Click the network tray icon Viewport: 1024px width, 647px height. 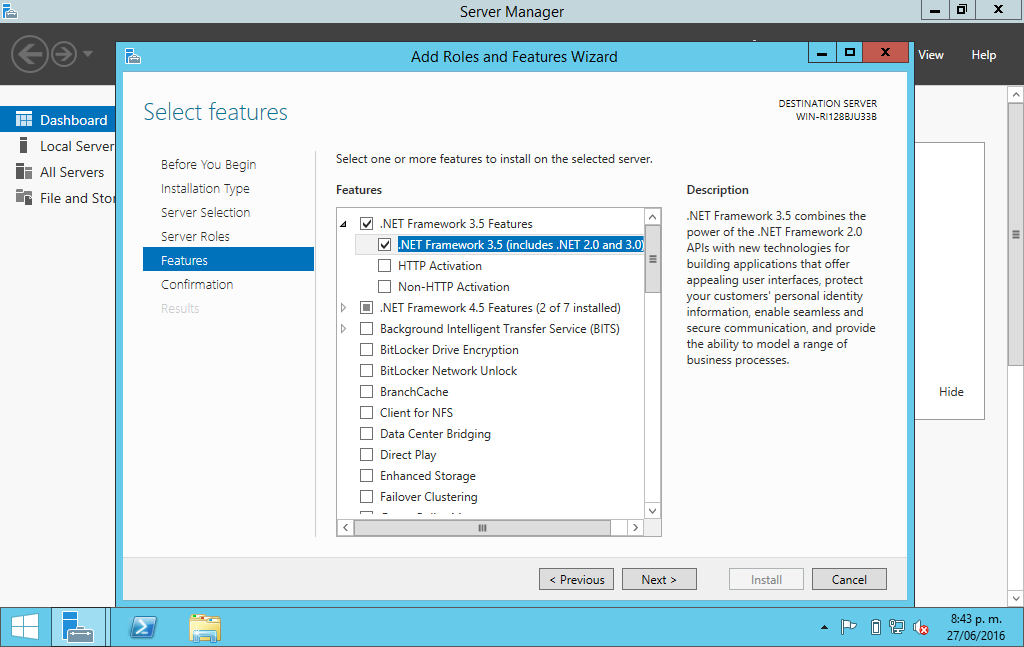(x=897, y=627)
